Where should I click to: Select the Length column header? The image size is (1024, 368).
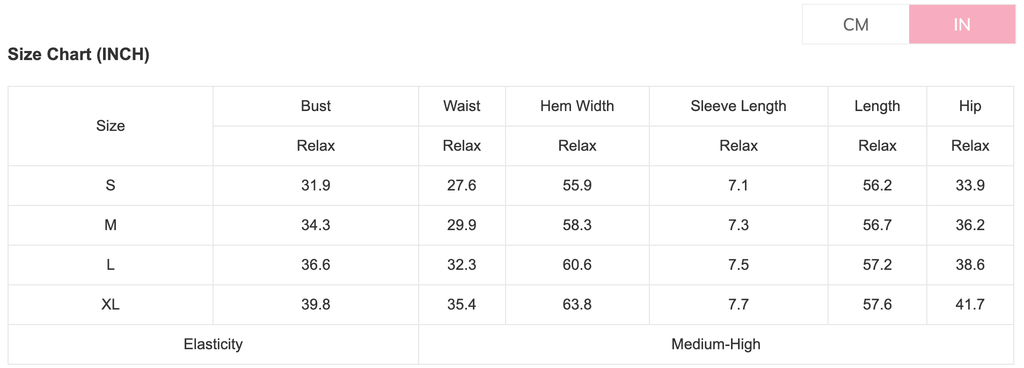click(x=877, y=106)
